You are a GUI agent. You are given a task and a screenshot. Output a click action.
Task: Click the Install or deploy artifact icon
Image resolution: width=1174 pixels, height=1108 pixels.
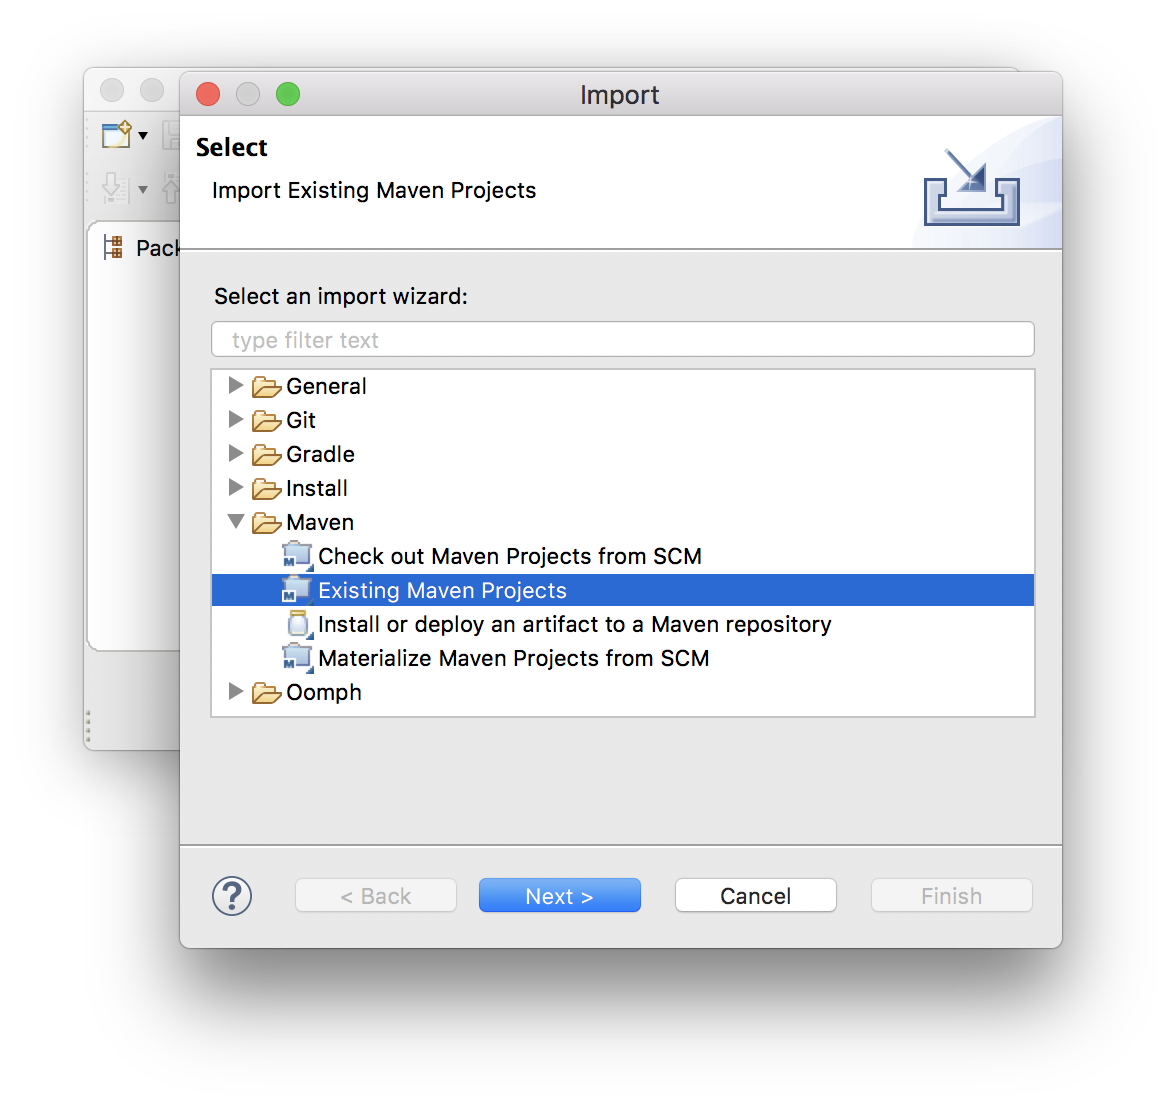(299, 624)
